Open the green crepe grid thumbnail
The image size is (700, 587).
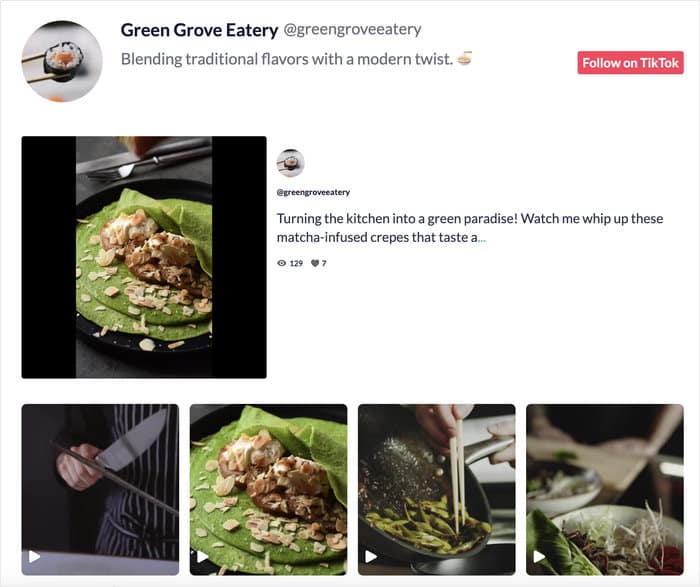[x=268, y=489]
